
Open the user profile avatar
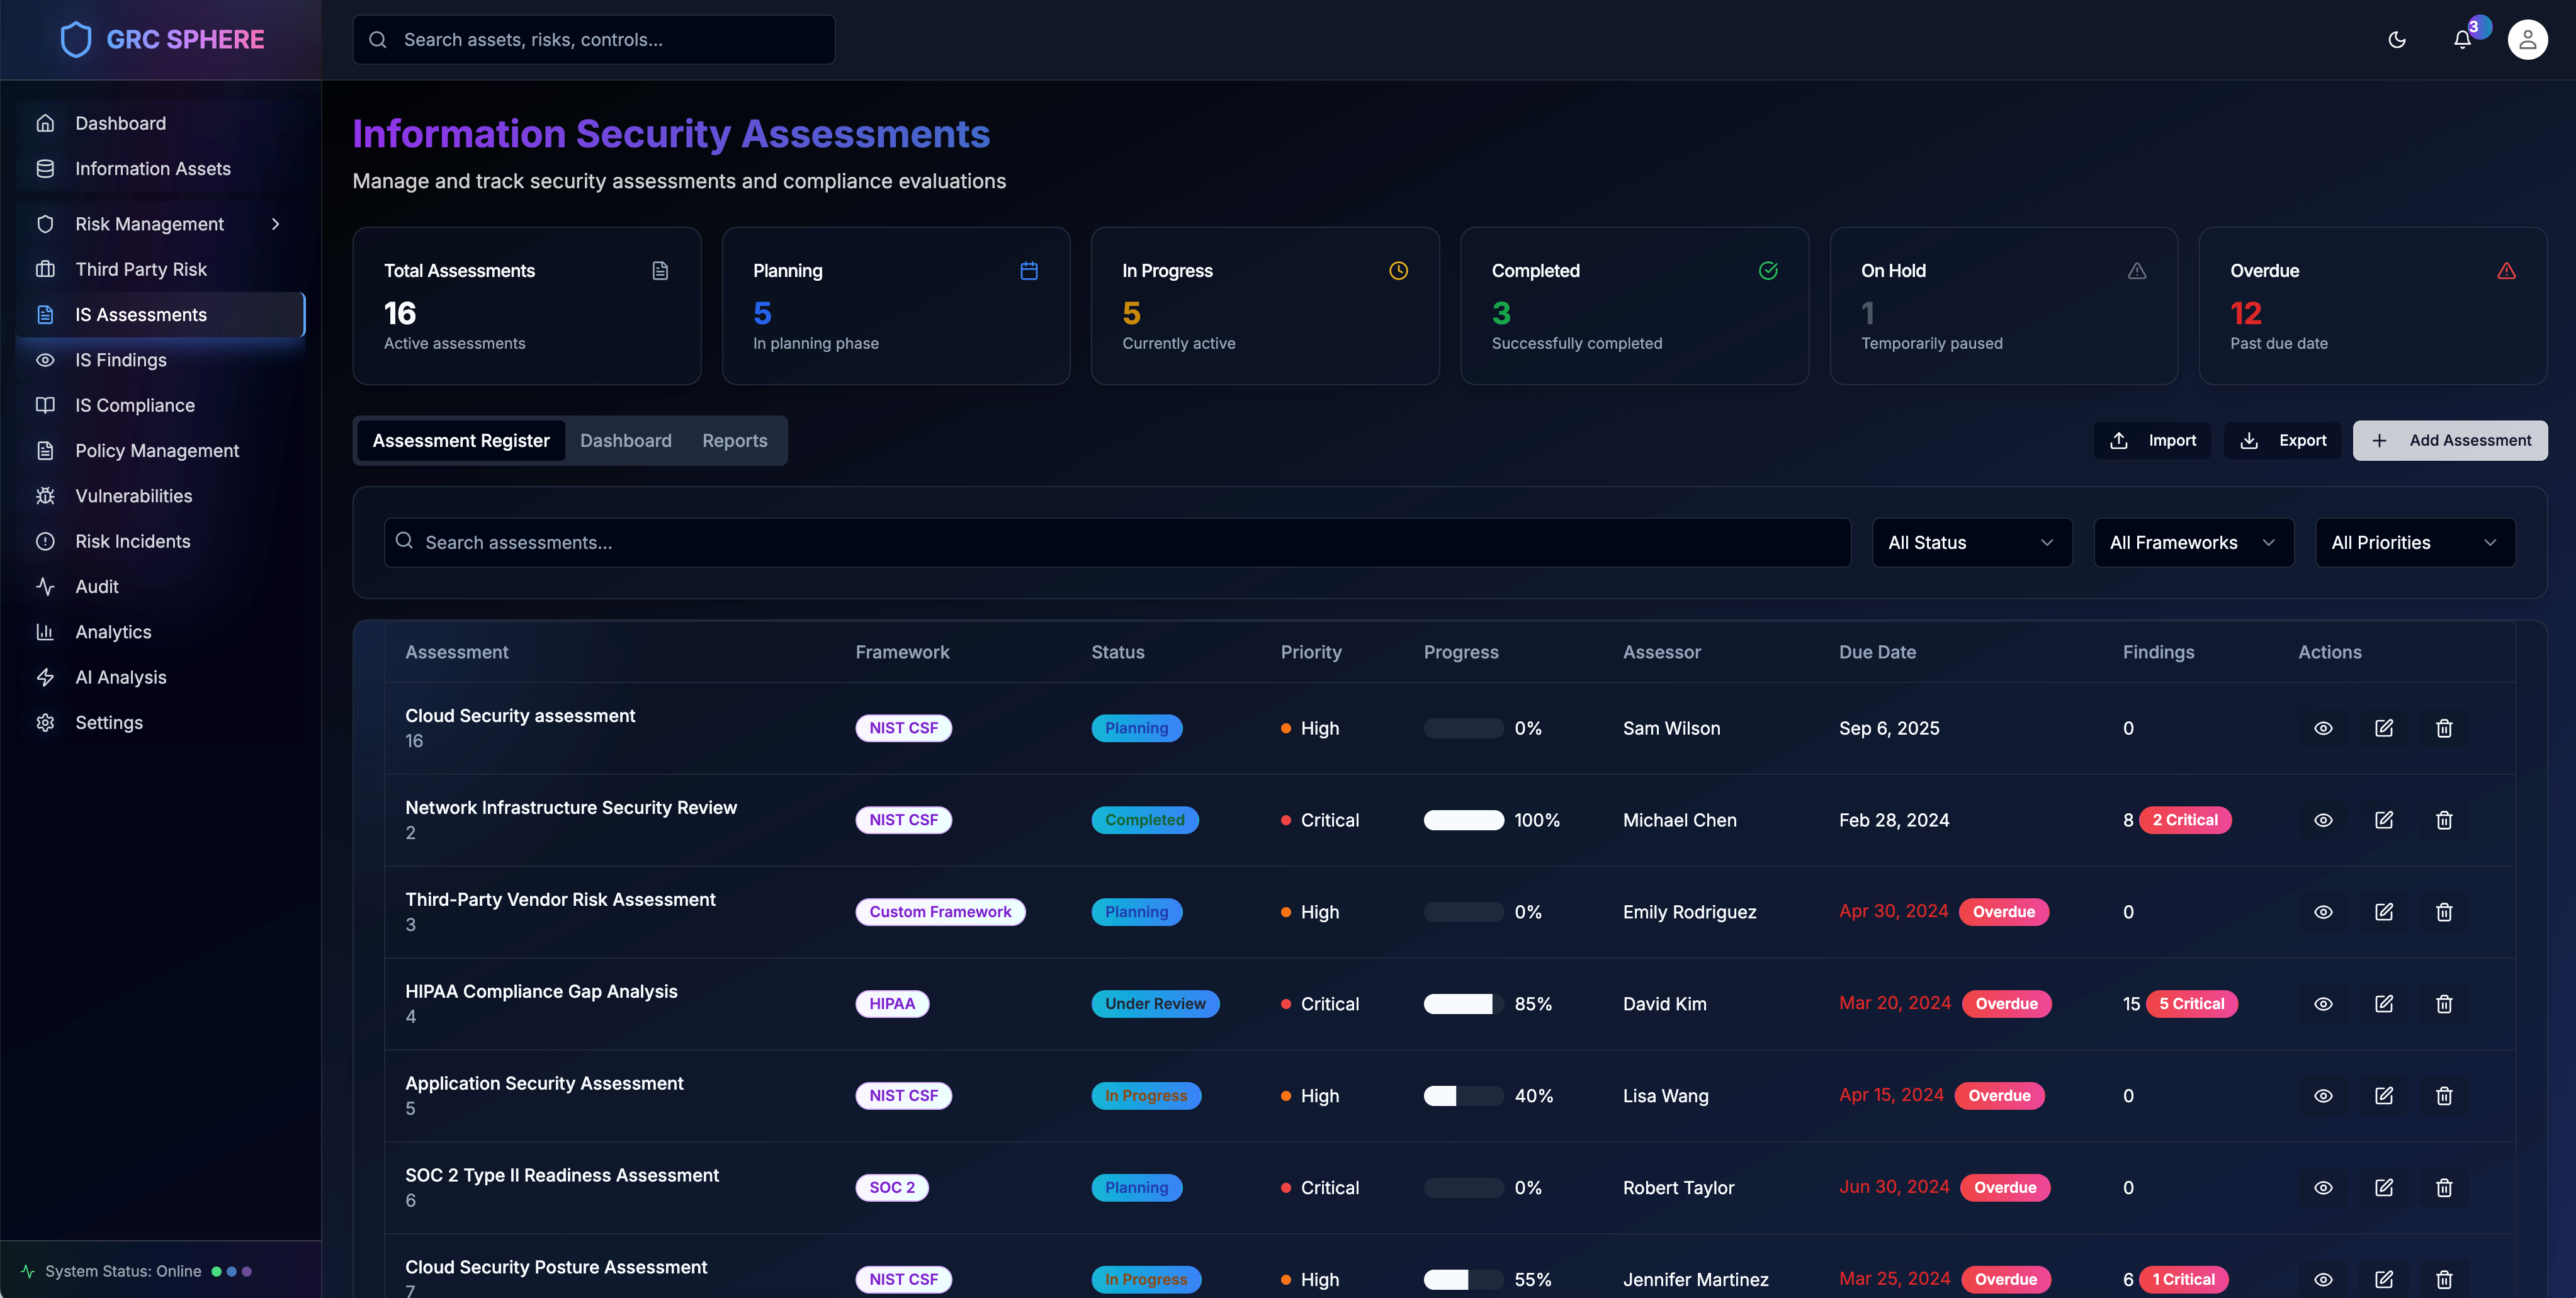pyautogui.click(x=2527, y=40)
